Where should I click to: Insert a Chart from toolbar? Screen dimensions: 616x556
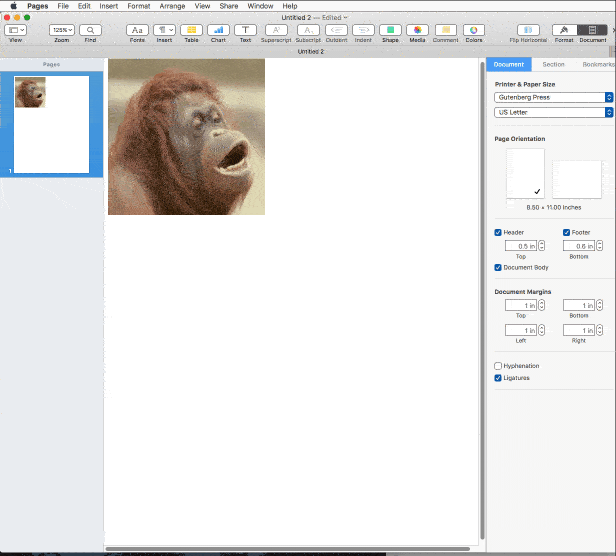click(x=218, y=30)
